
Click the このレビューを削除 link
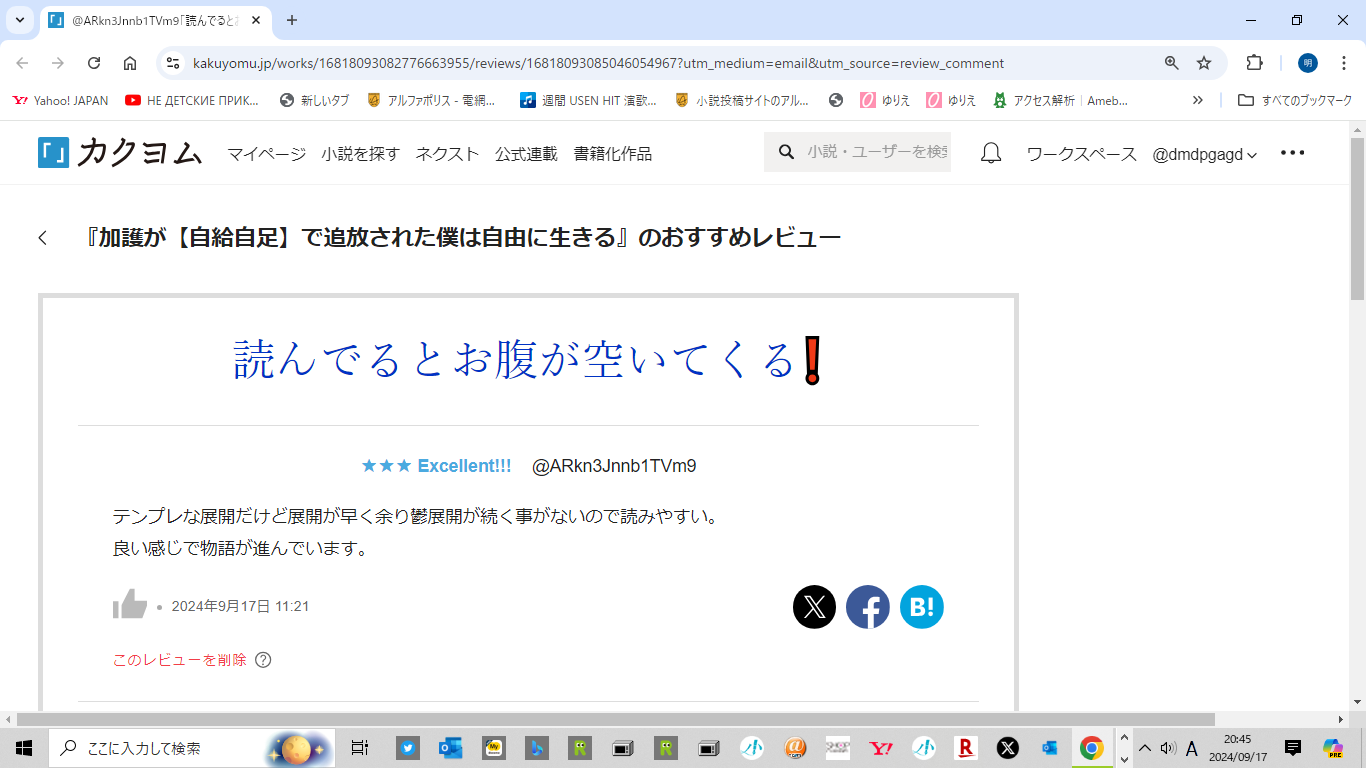point(179,660)
